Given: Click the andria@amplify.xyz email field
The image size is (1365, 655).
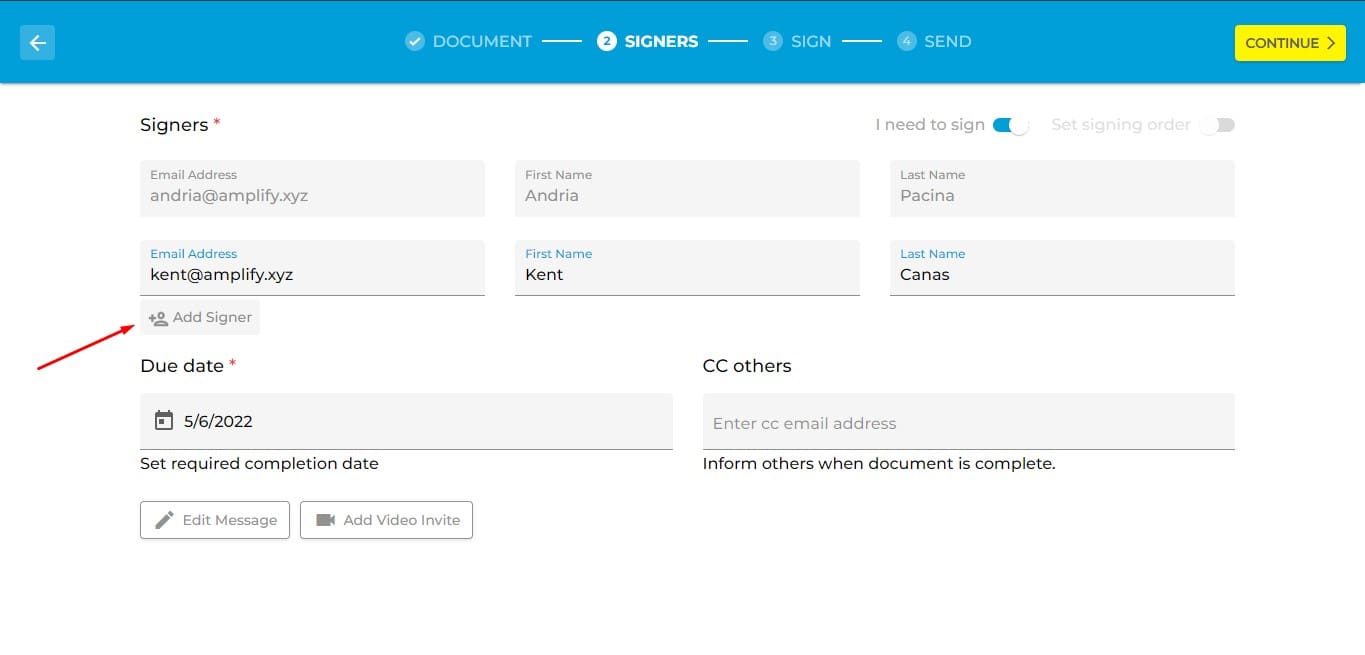Looking at the screenshot, I should pos(312,189).
